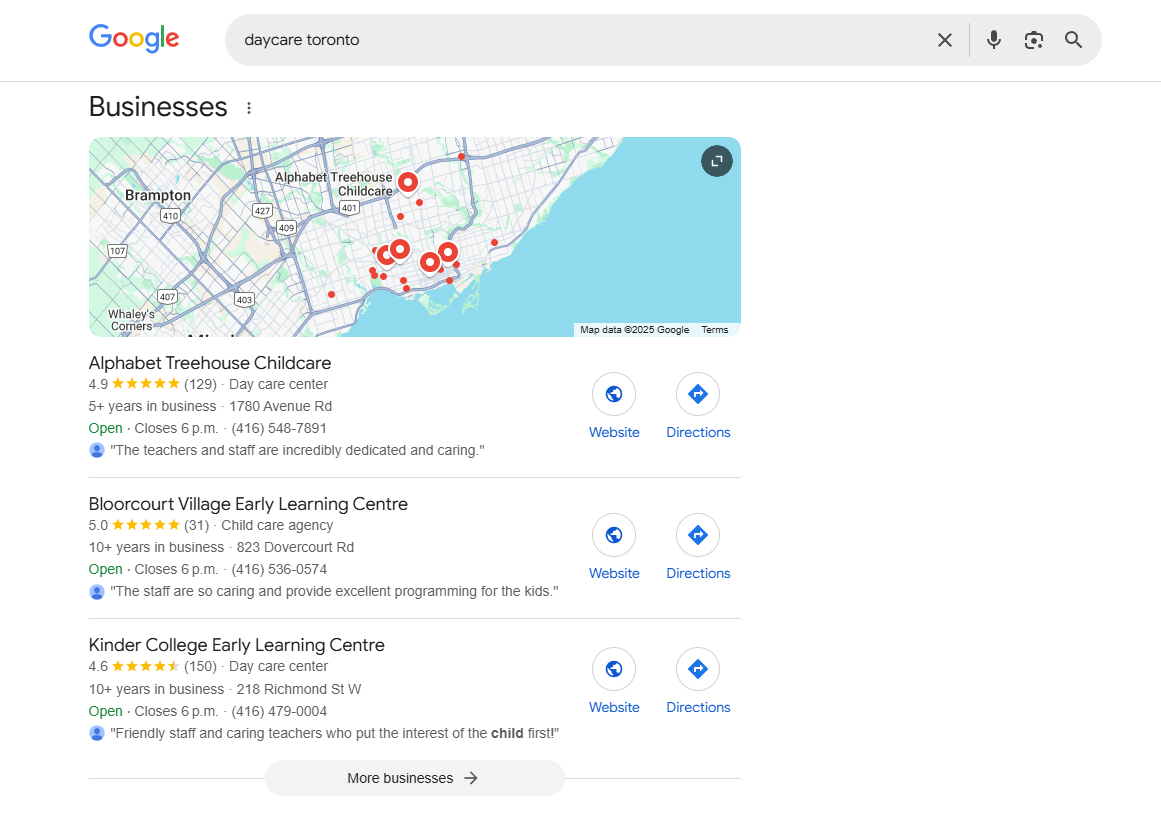Image resolution: width=1161 pixels, height=816 pixels.
Task: Expand the map using the fullscreen arrow icon
Action: pos(716,161)
